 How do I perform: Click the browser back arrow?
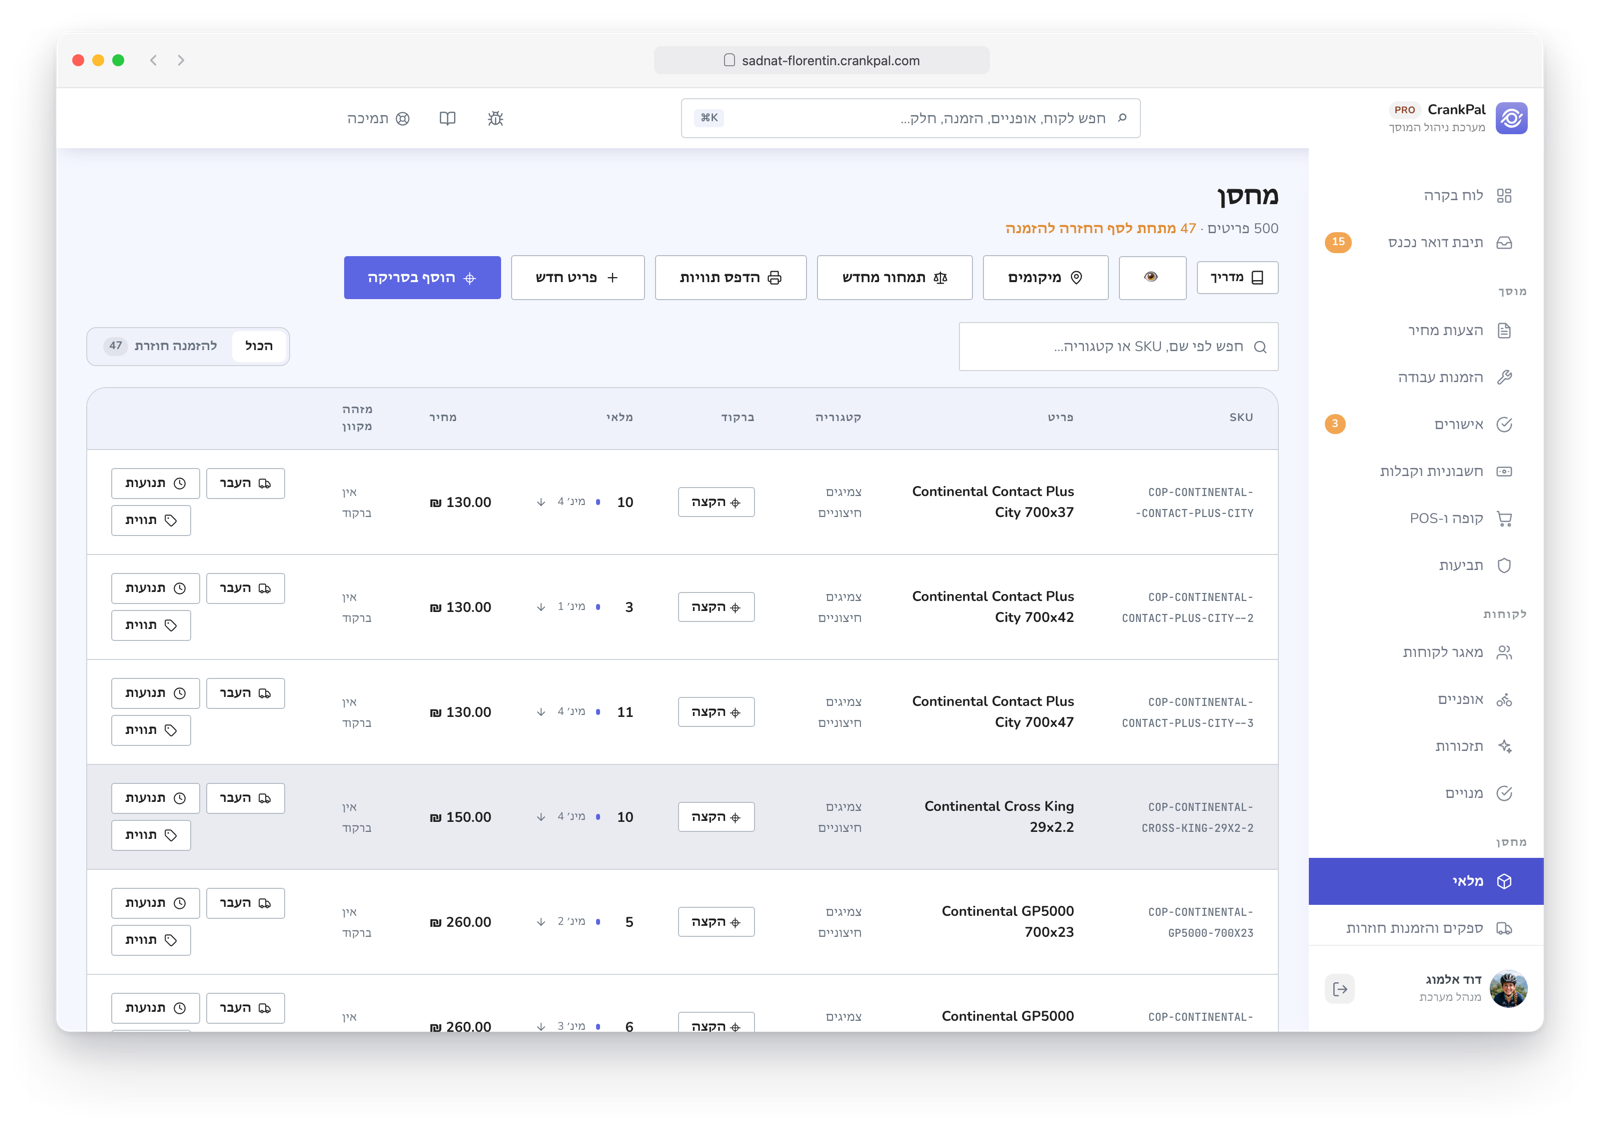pos(153,60)
